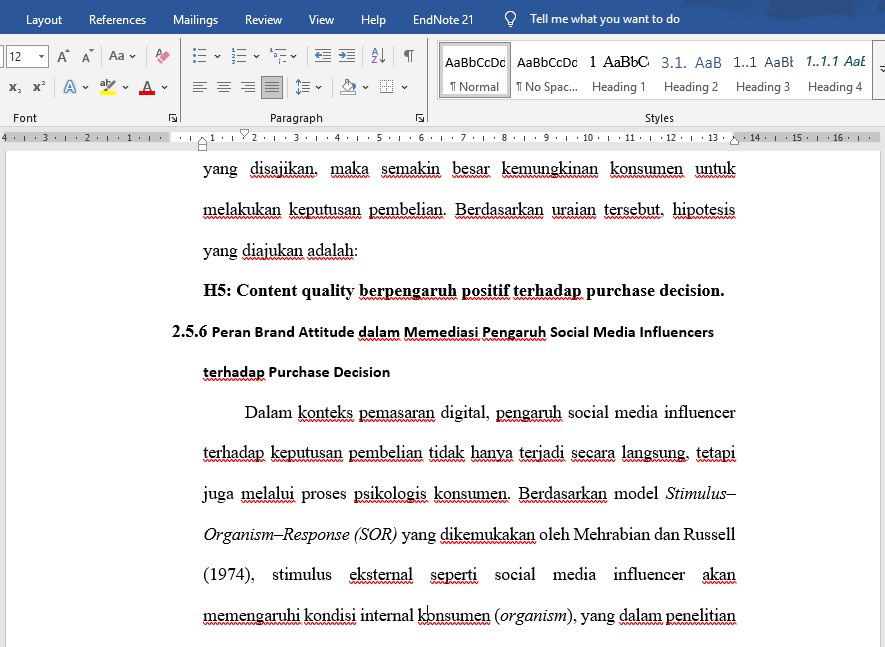Image resolution: width=885 pixels, height=647 pixels.
Task: Expand bullet library arrow
Action: click(x=217, y=56)
